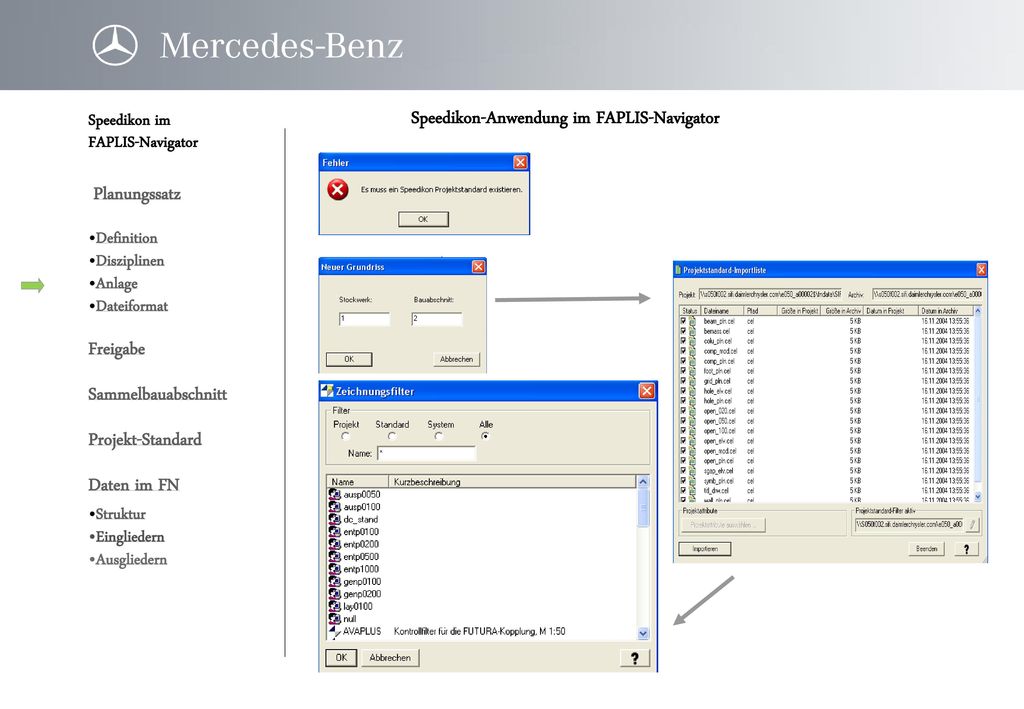Click scroll-down arrow in Zeichnungsfilter list
The height and width of the screenshot is (709, 1024).
(643, 633)
